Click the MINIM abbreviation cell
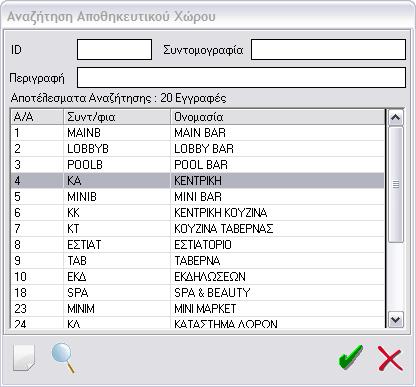The height and width of the screenshot is (387, 416). [x=117, y=309]
